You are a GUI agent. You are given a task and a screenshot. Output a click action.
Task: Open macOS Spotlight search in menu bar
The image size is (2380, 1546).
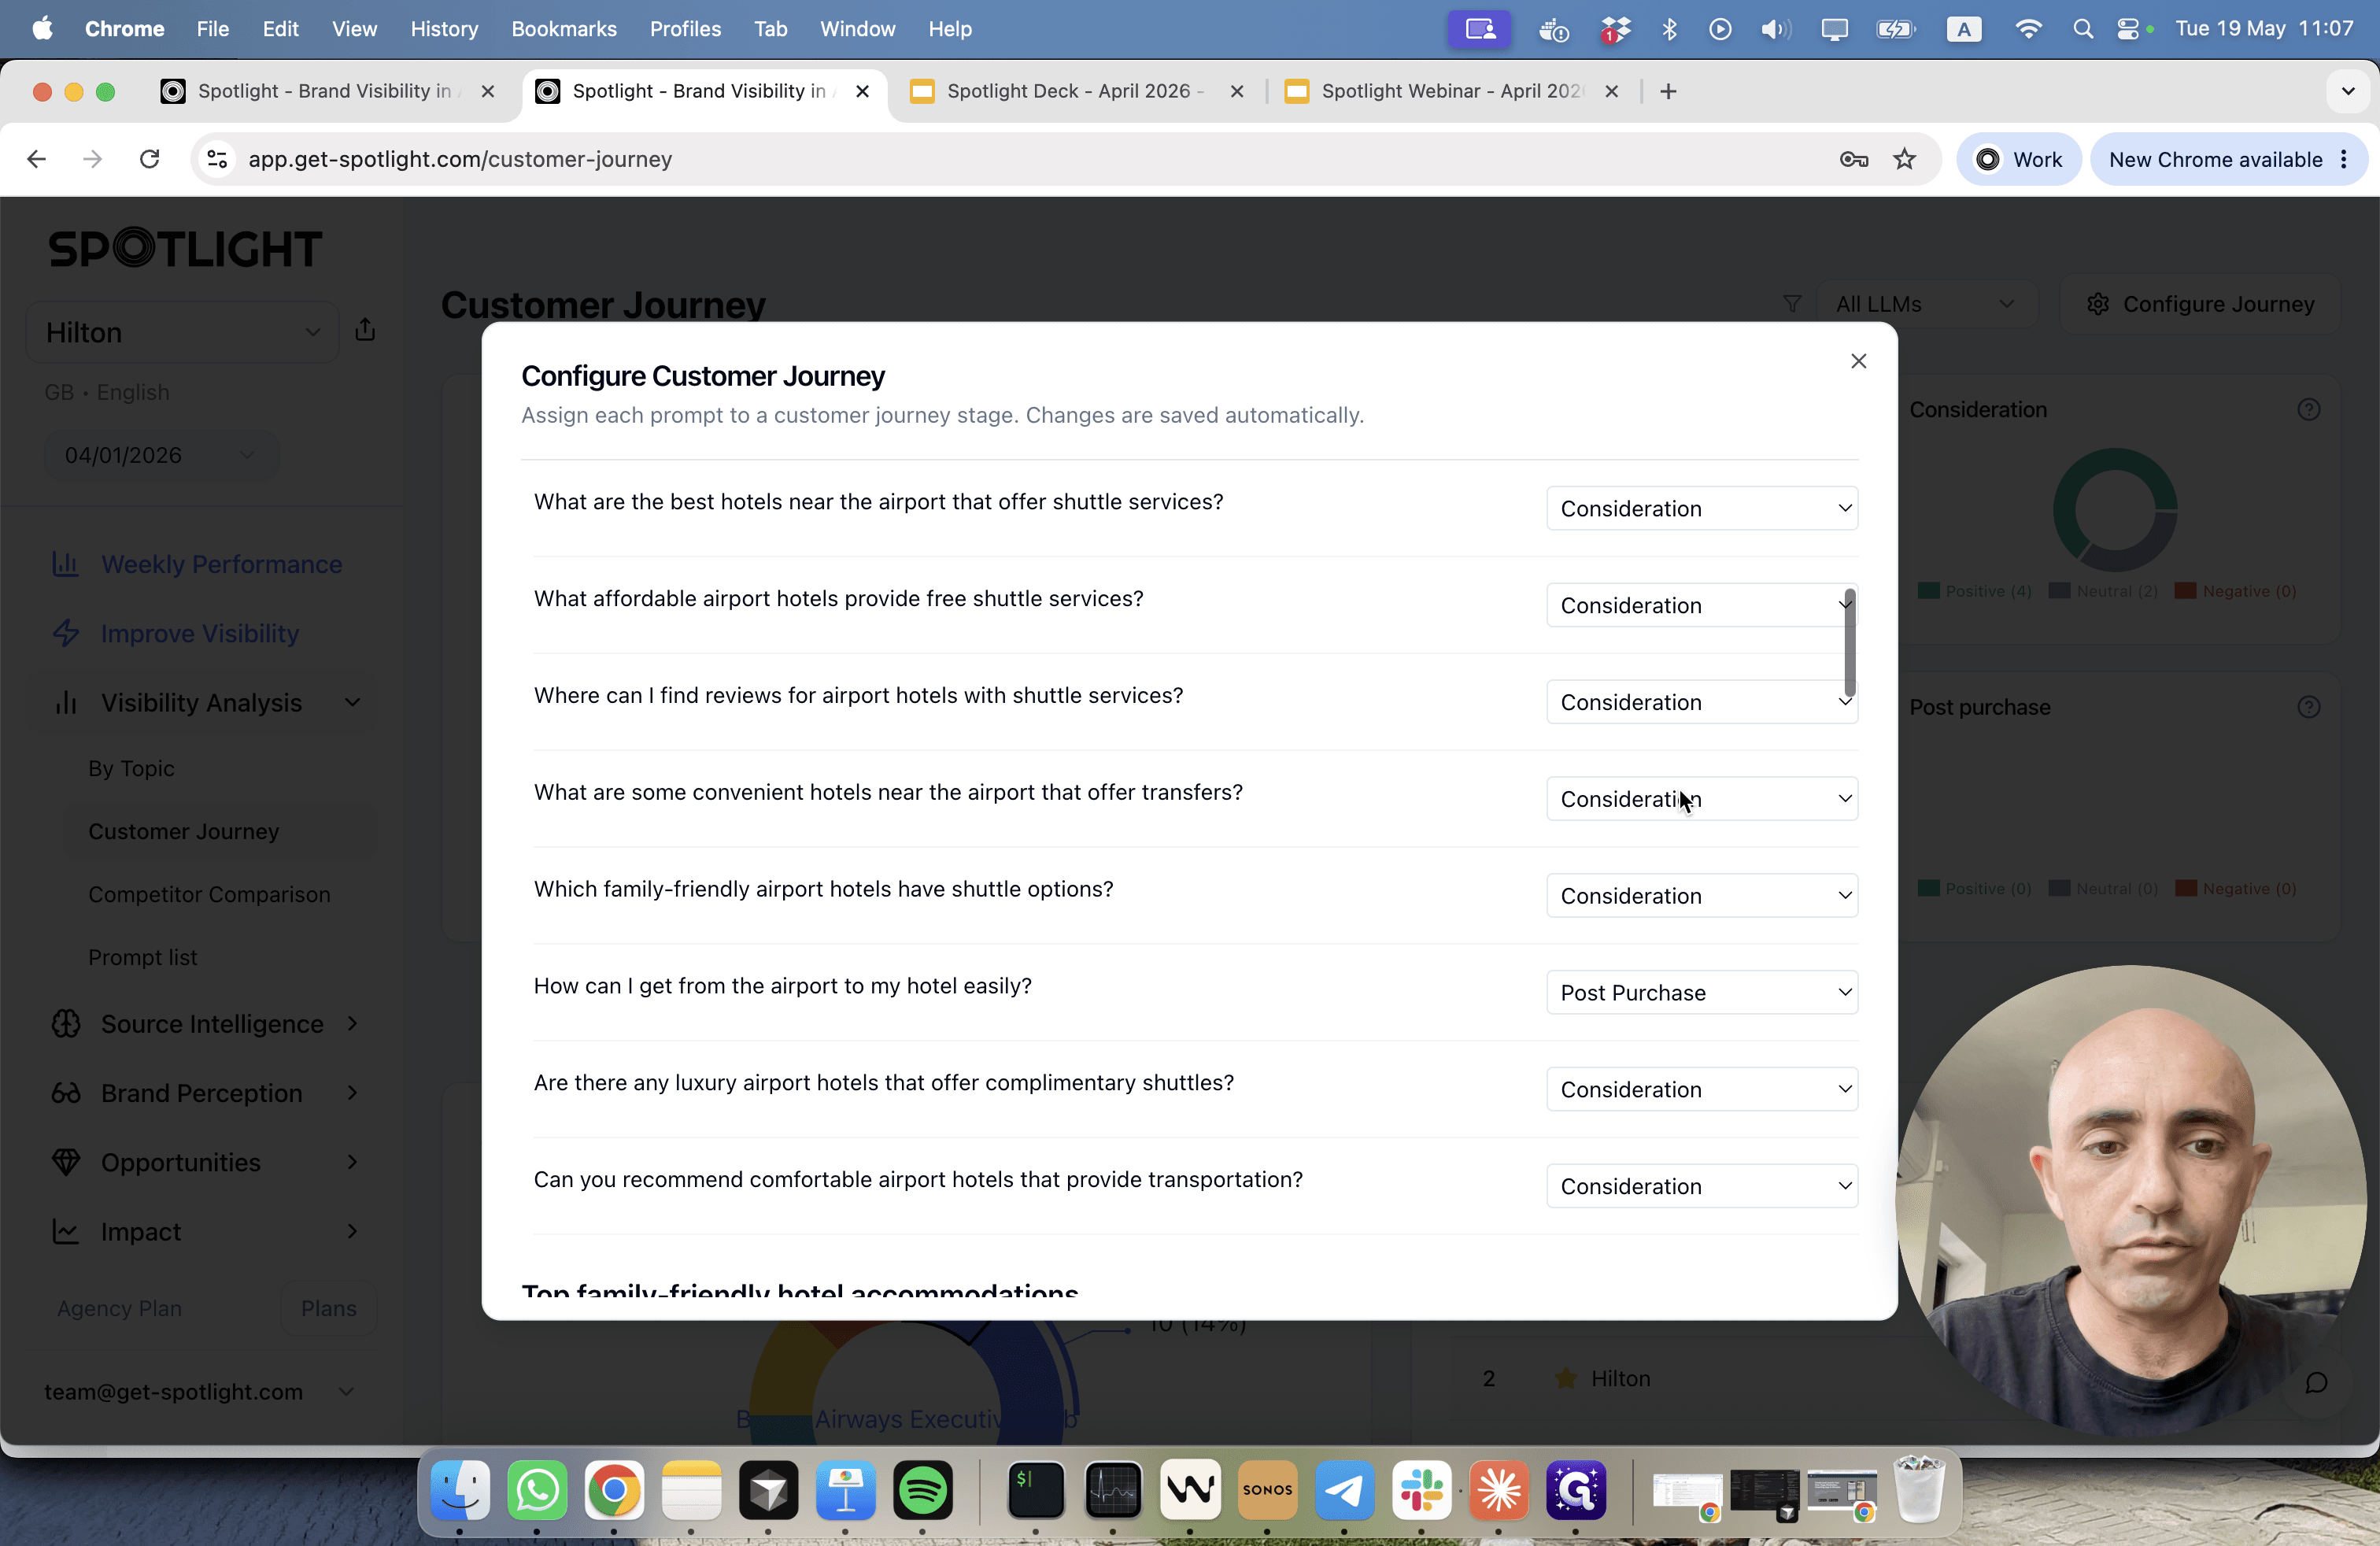[2082, 29]
